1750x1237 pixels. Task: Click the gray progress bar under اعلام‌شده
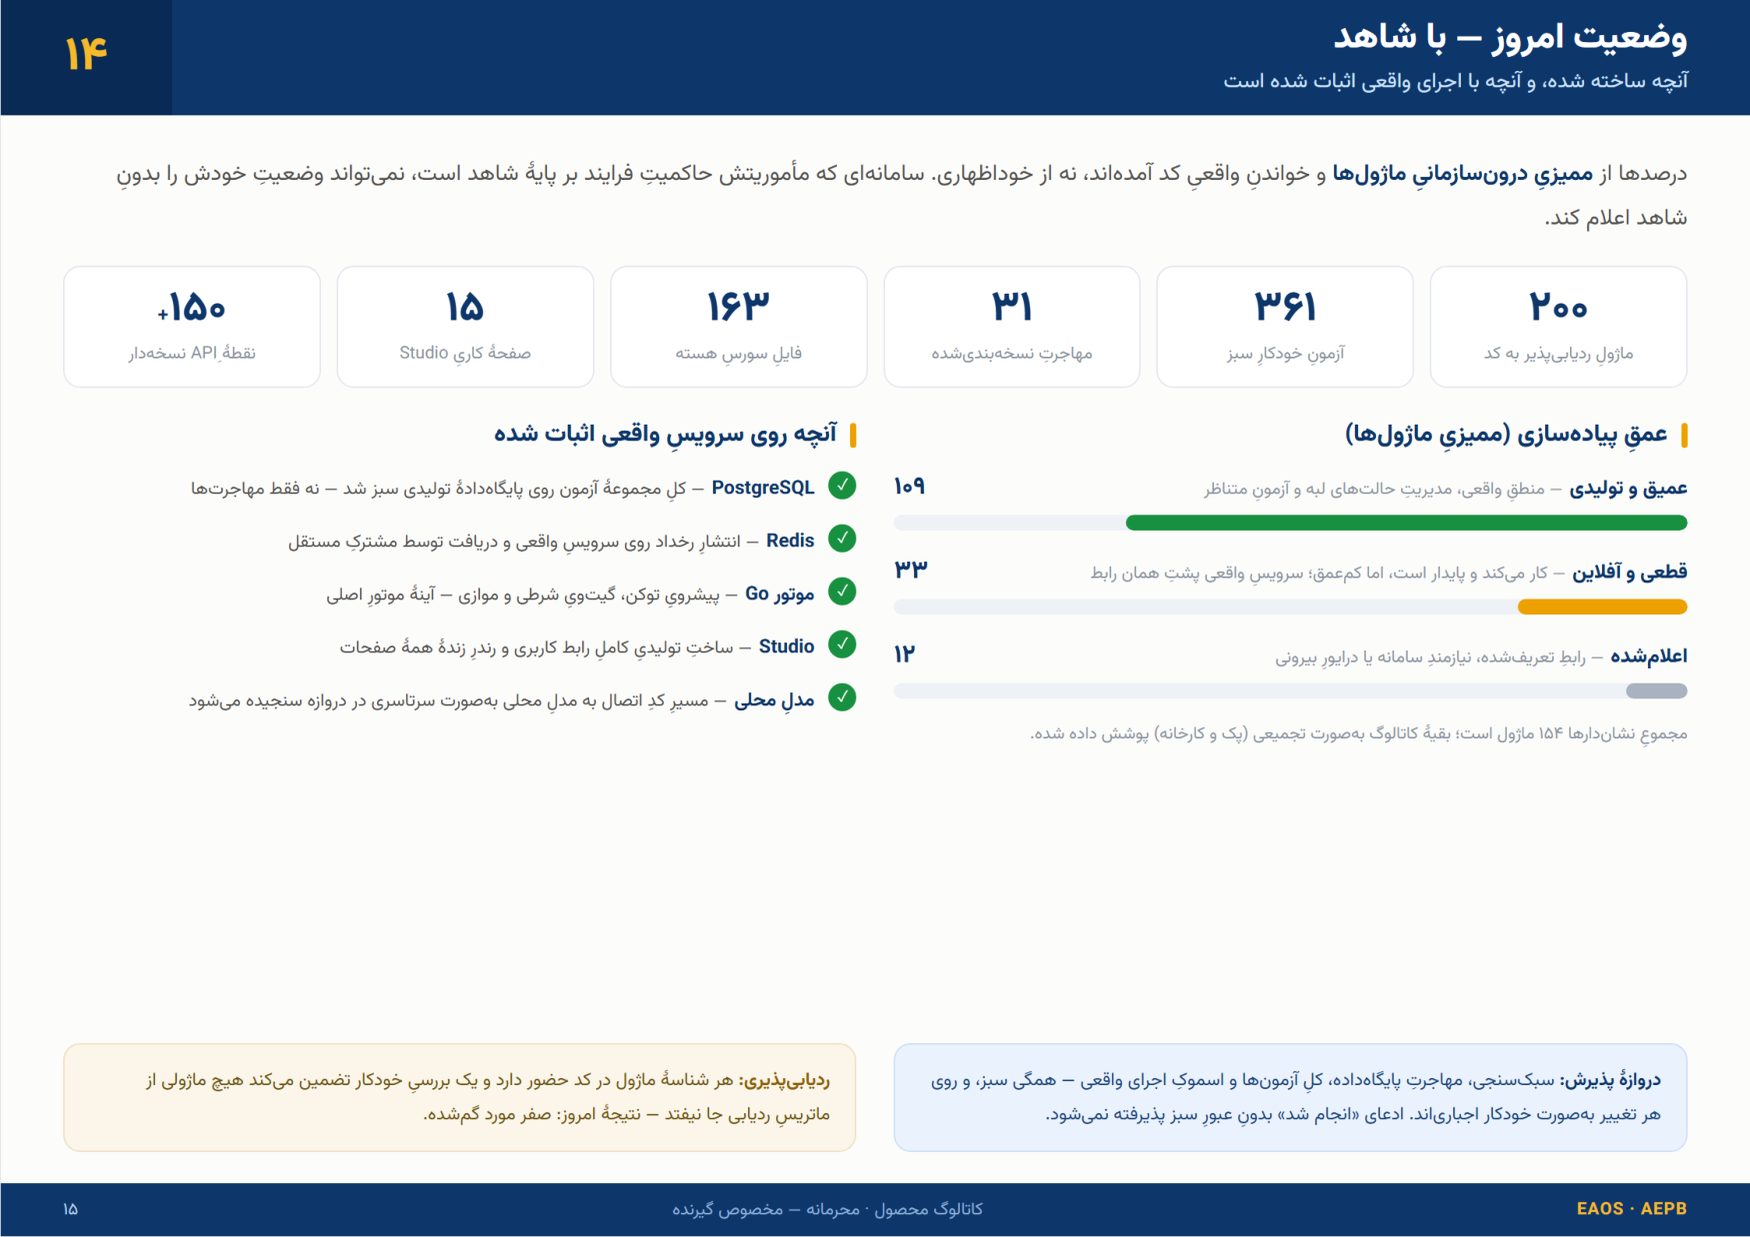point(1656,690)
